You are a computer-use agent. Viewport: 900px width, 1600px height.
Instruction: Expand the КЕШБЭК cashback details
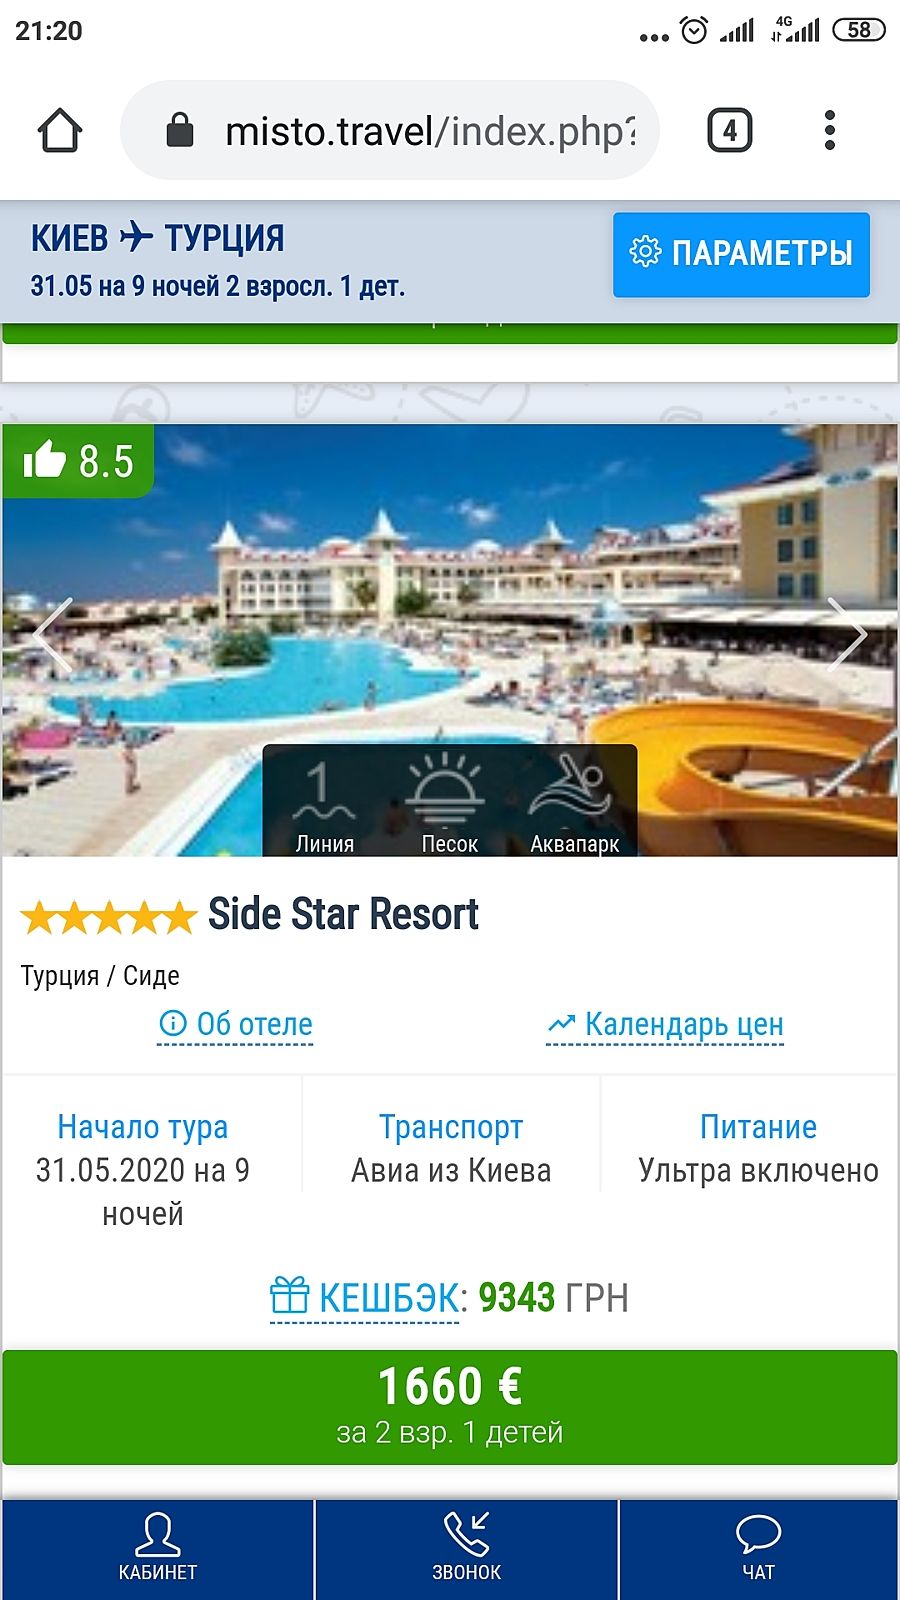click(x=365, y=1298)
